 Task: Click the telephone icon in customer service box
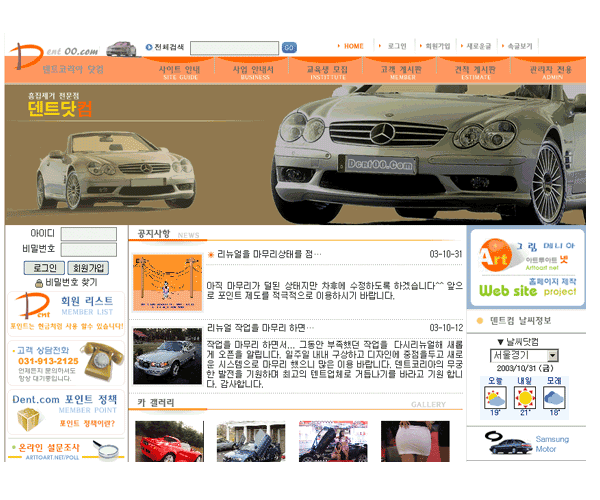tap(100, 355)
